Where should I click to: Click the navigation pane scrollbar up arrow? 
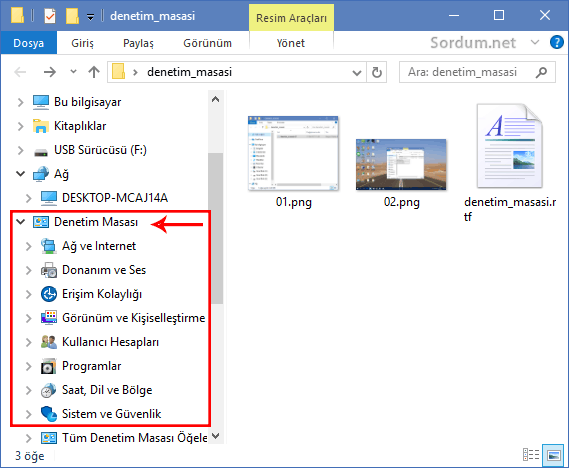(216, 99)
